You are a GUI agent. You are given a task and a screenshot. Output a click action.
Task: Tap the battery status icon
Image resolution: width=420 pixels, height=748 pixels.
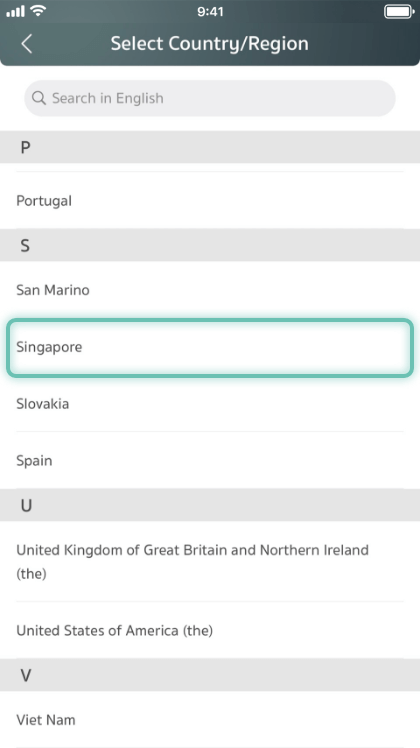(399, 11)
